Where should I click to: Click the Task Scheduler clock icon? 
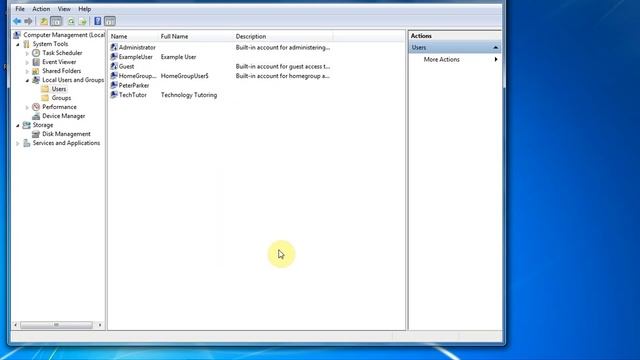(36, 53)
